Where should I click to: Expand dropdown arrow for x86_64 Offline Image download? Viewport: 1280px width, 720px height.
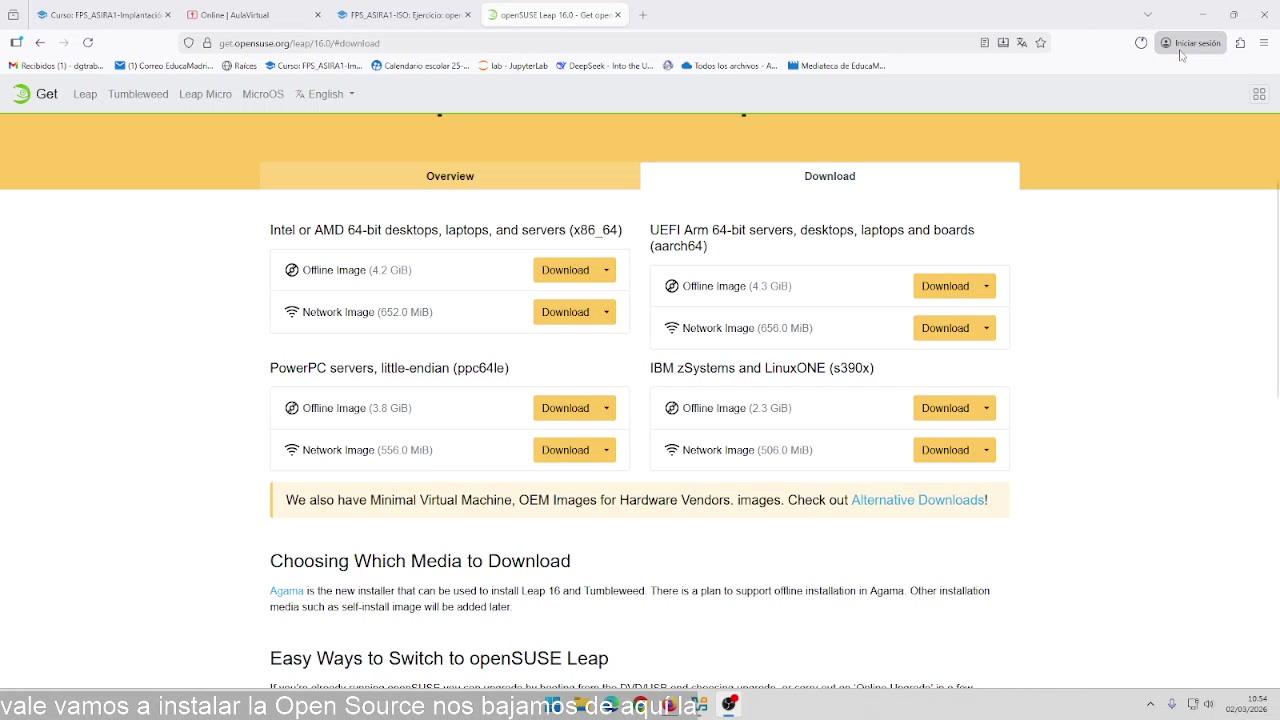(x=606, y=270)
